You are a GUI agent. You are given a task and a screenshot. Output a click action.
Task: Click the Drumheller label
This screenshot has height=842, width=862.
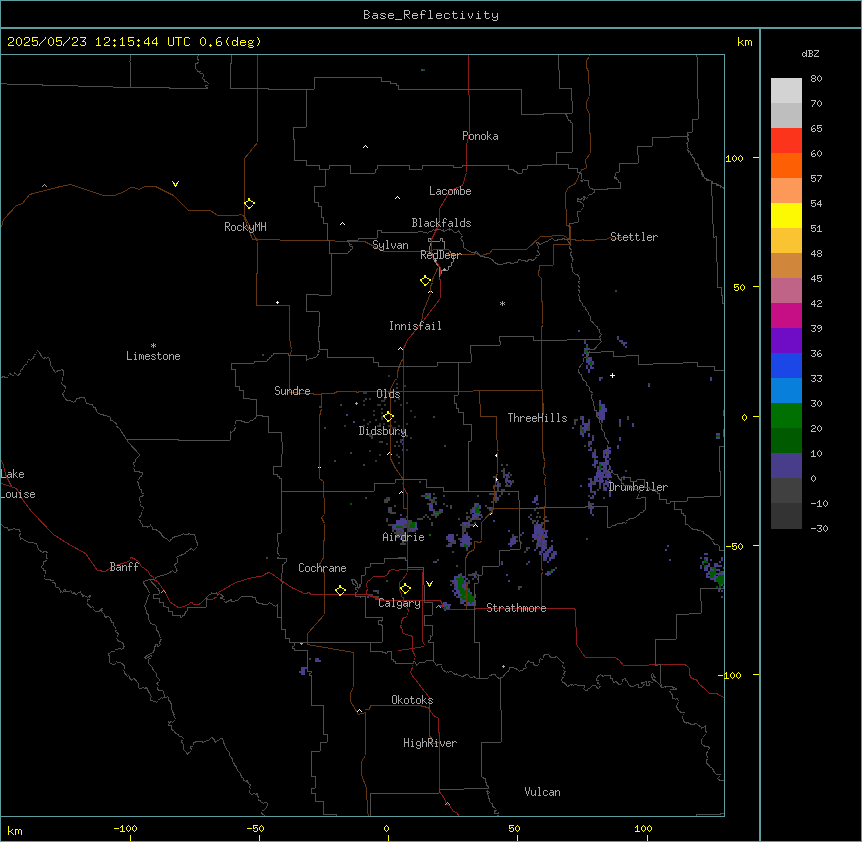pos(638,487)
